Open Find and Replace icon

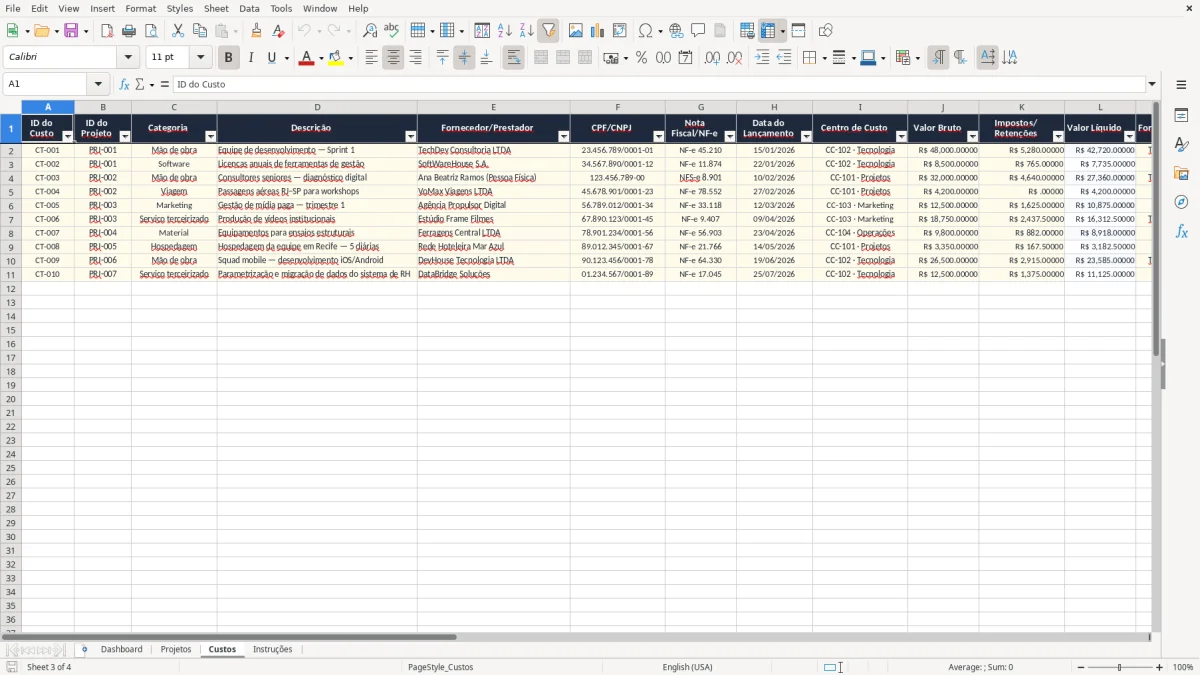pos(370,31)
